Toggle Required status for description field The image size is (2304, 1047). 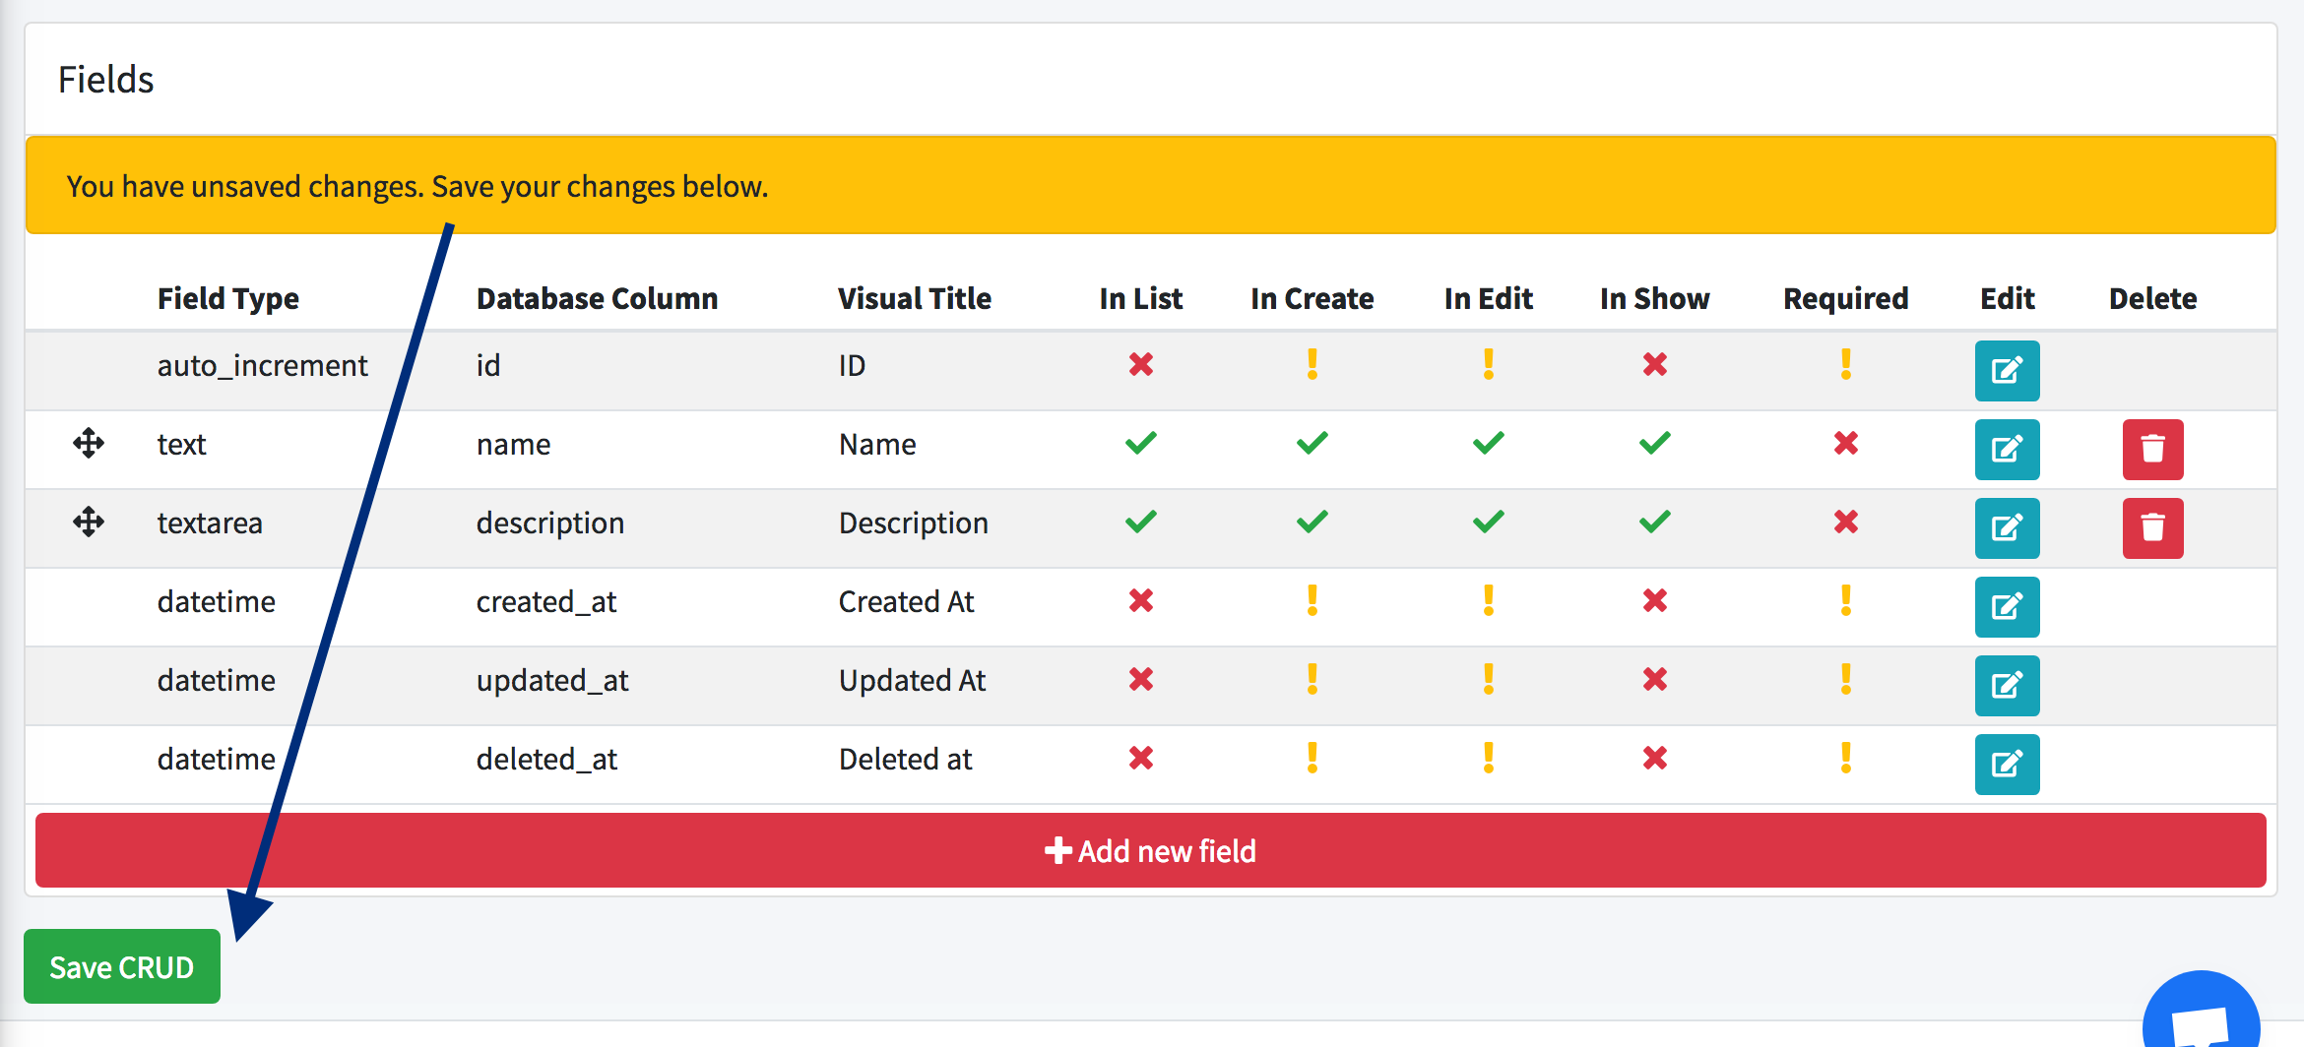1845,522
